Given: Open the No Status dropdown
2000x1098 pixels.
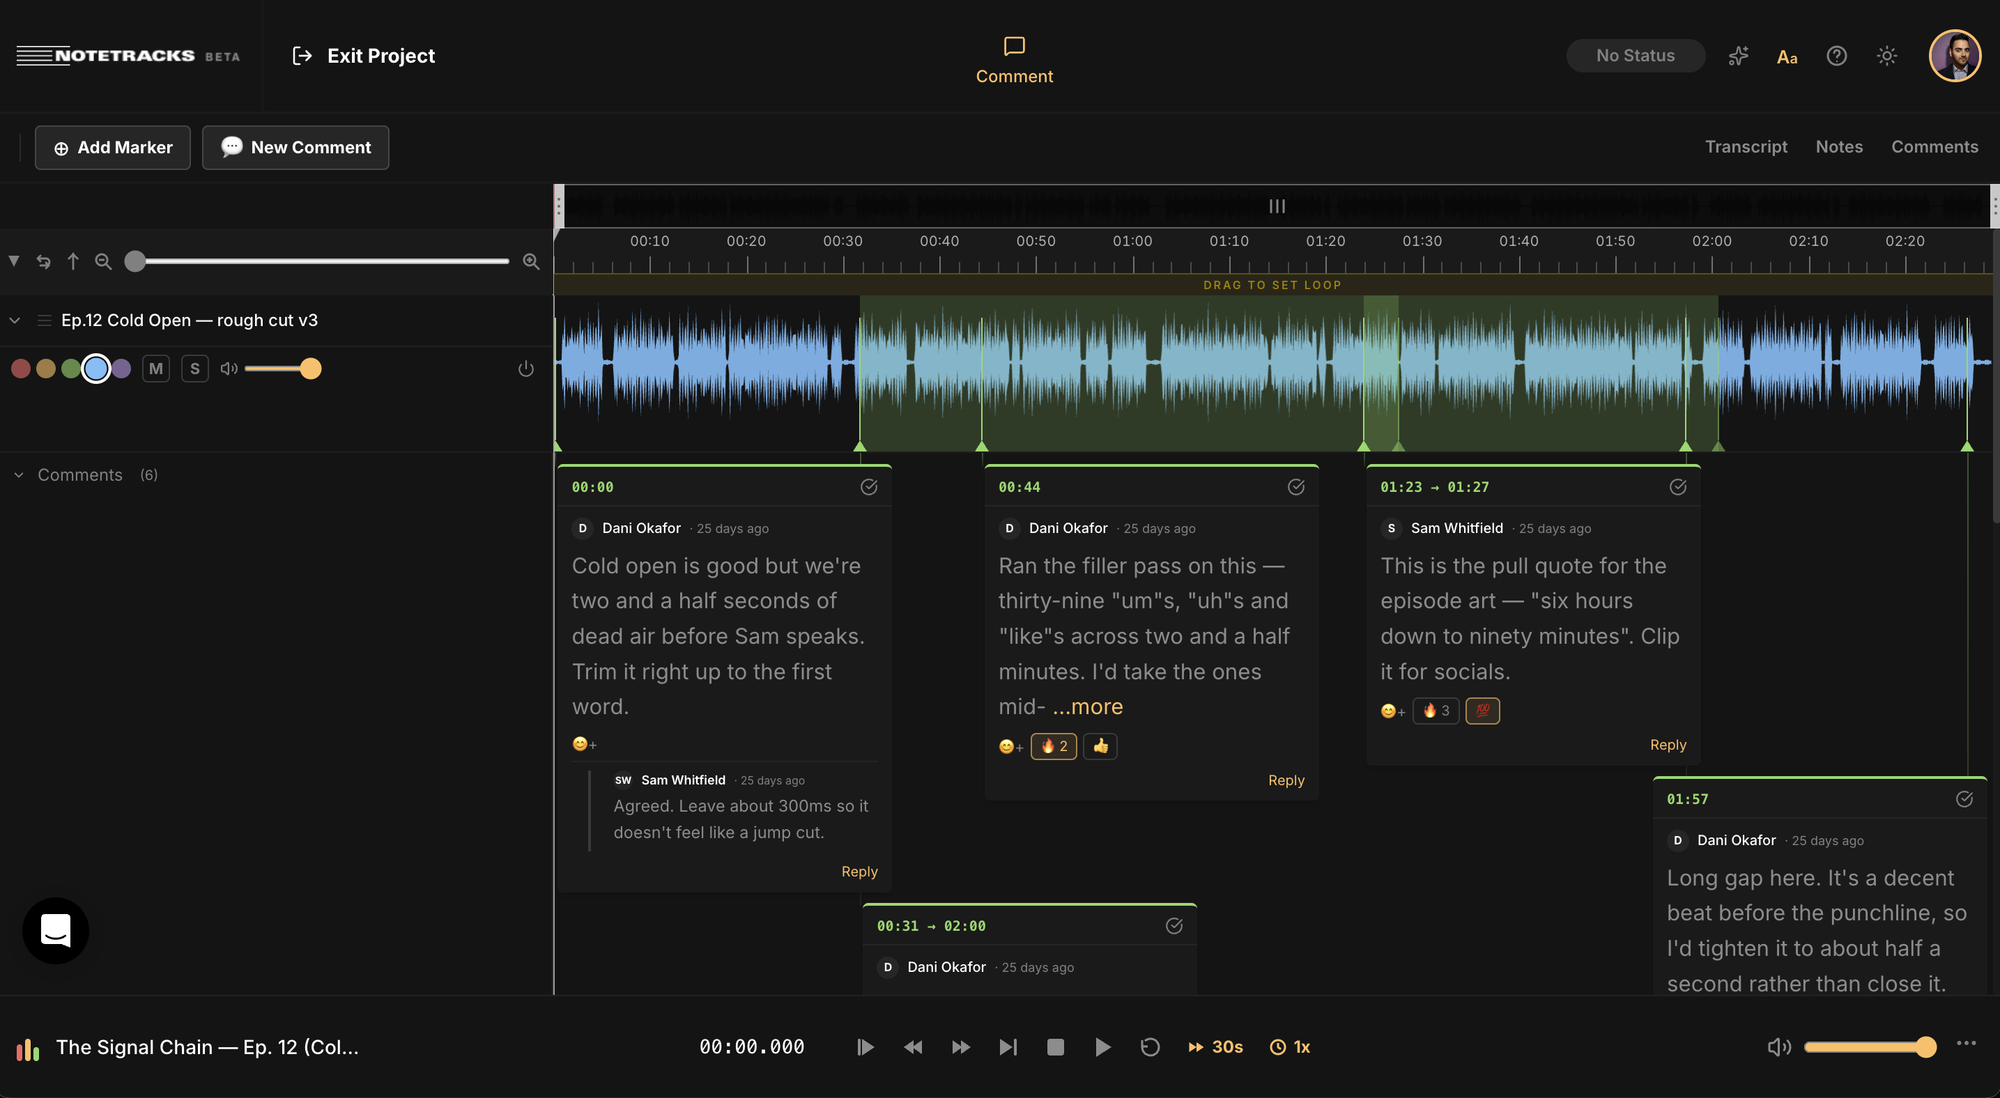Looking at the screenshot, I should (x=1635, y=56).
